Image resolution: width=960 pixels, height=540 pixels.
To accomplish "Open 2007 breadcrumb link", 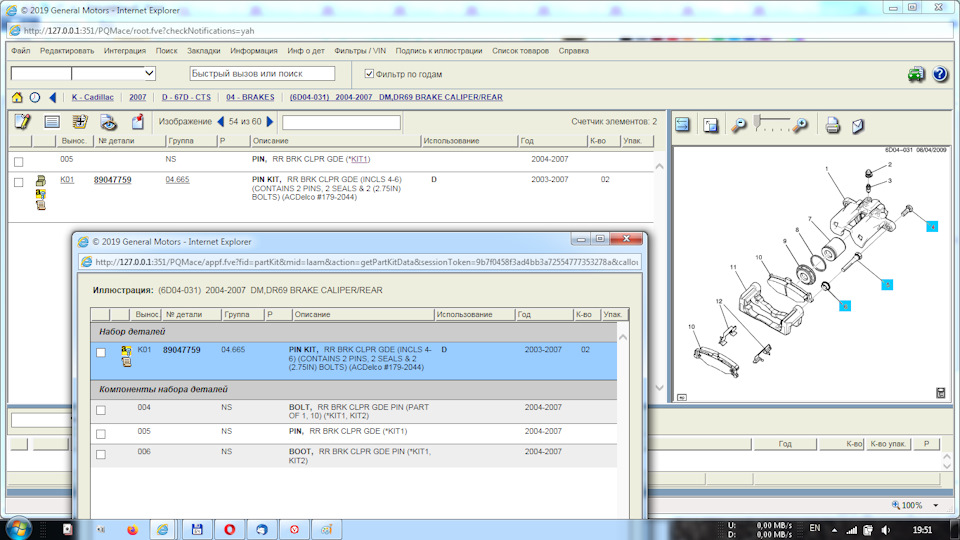I will pos(138,97).
